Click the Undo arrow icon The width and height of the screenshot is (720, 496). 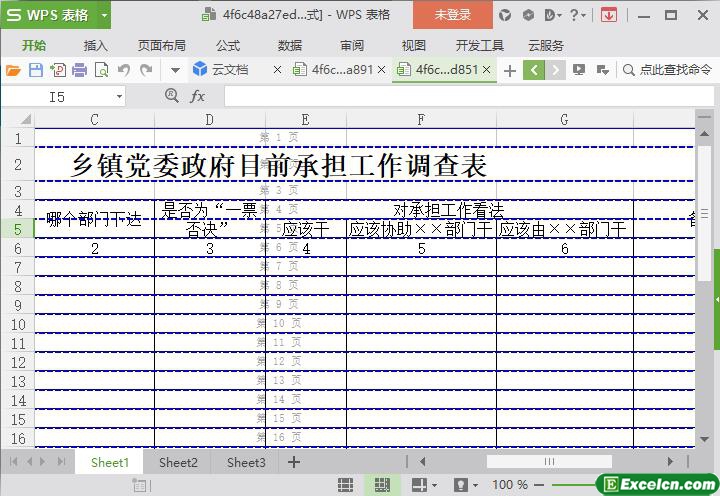pos(124,70)
